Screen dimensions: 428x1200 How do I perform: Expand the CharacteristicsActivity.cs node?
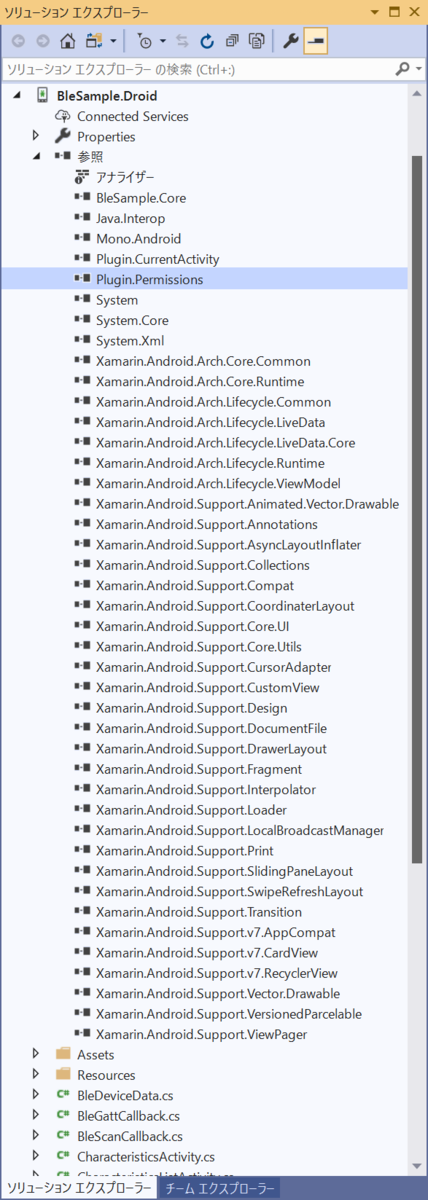[x=36, y=1156]
